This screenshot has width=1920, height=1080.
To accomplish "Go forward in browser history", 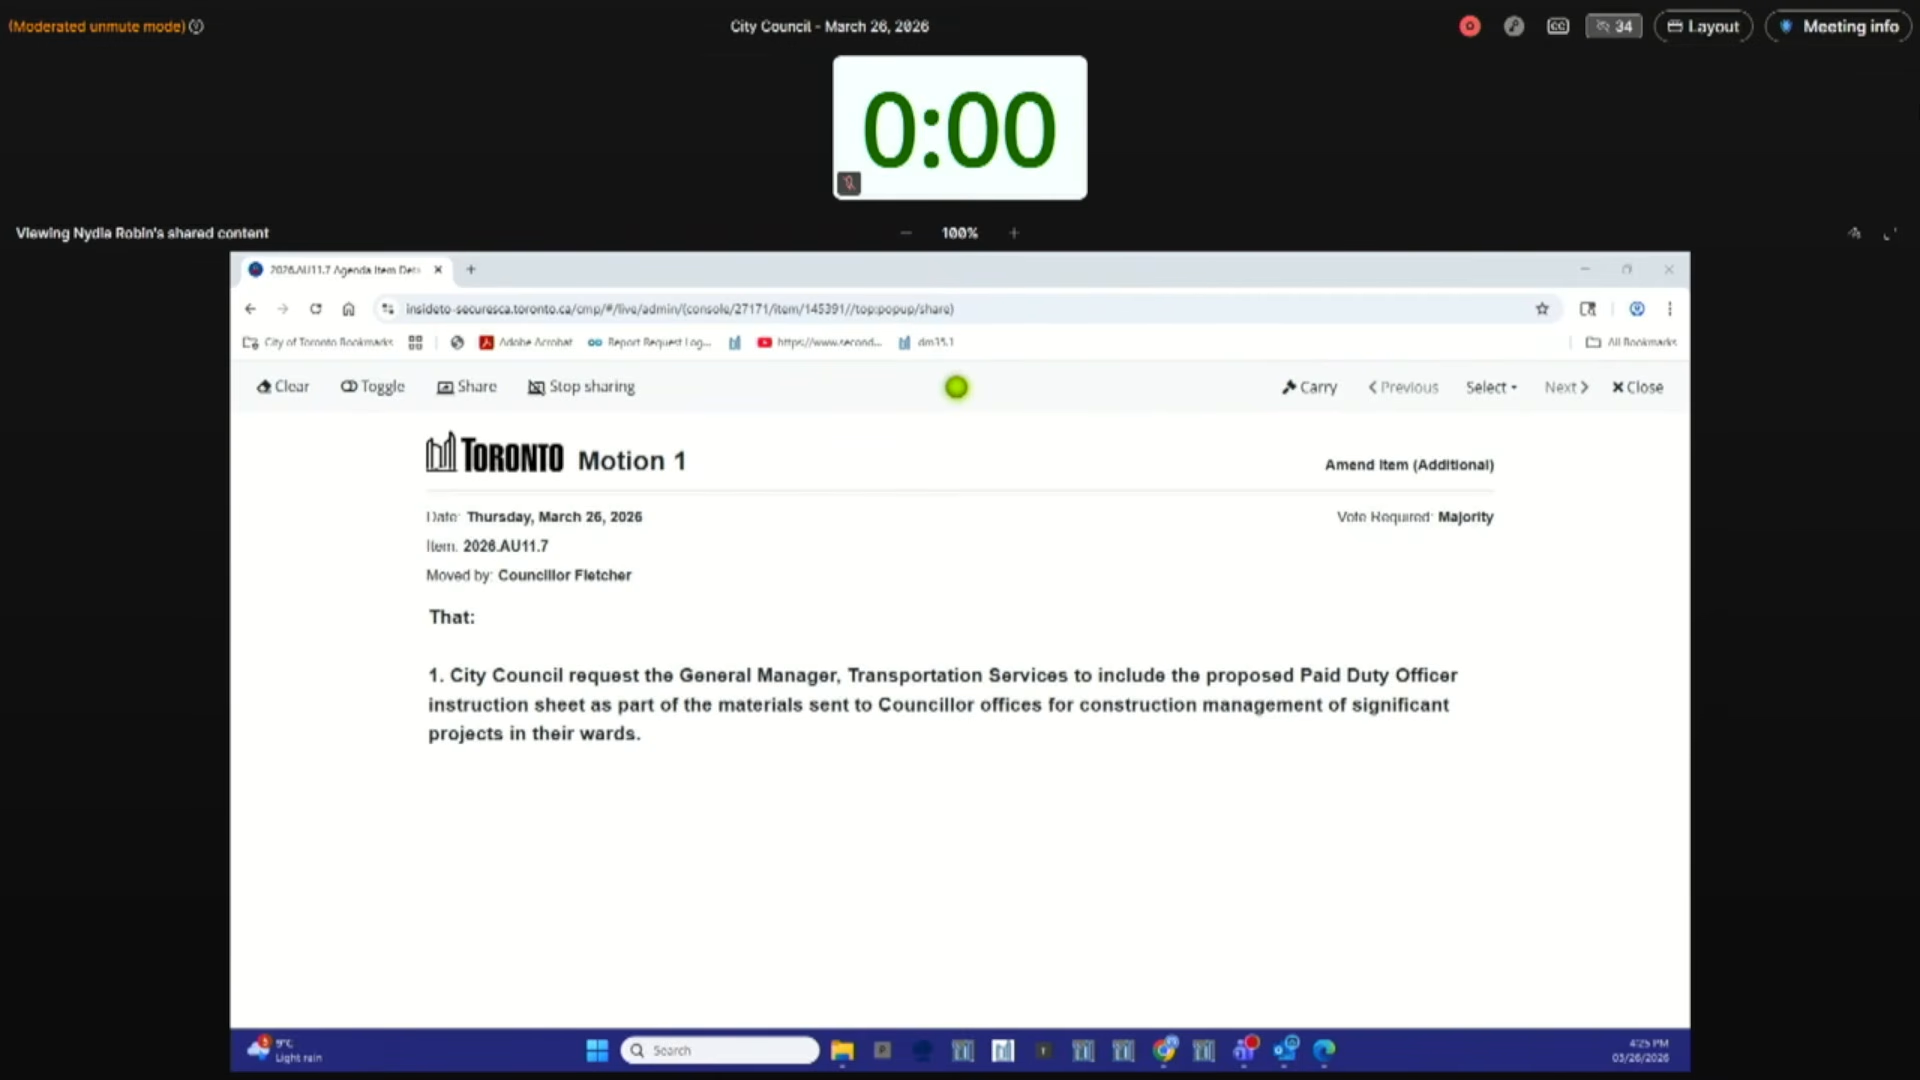I will coord(283,309).
